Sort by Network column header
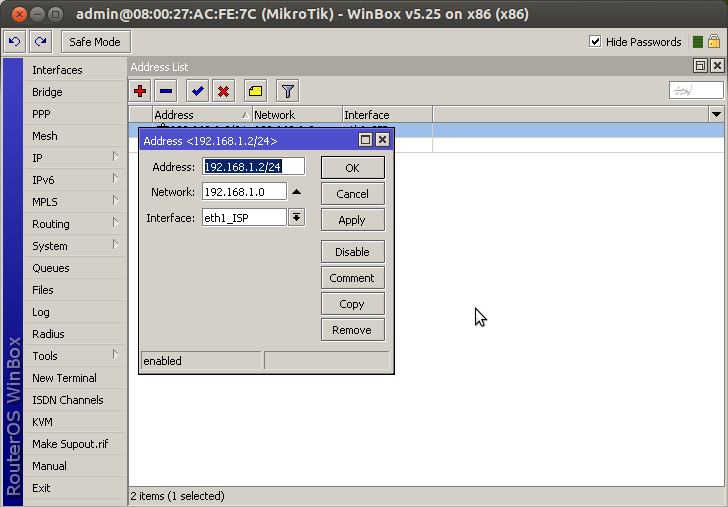This screenshot has width=728, height=507. 297,115
